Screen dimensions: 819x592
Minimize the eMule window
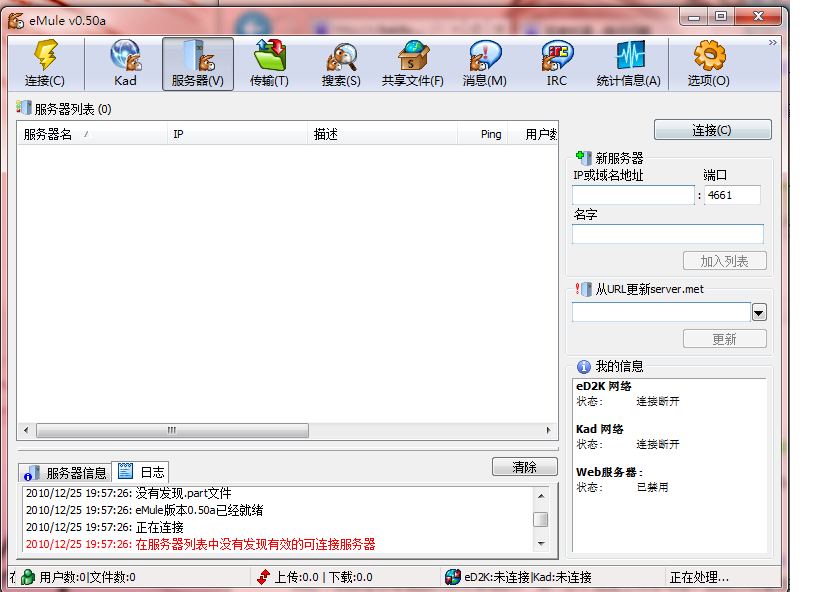coord(694,17)
